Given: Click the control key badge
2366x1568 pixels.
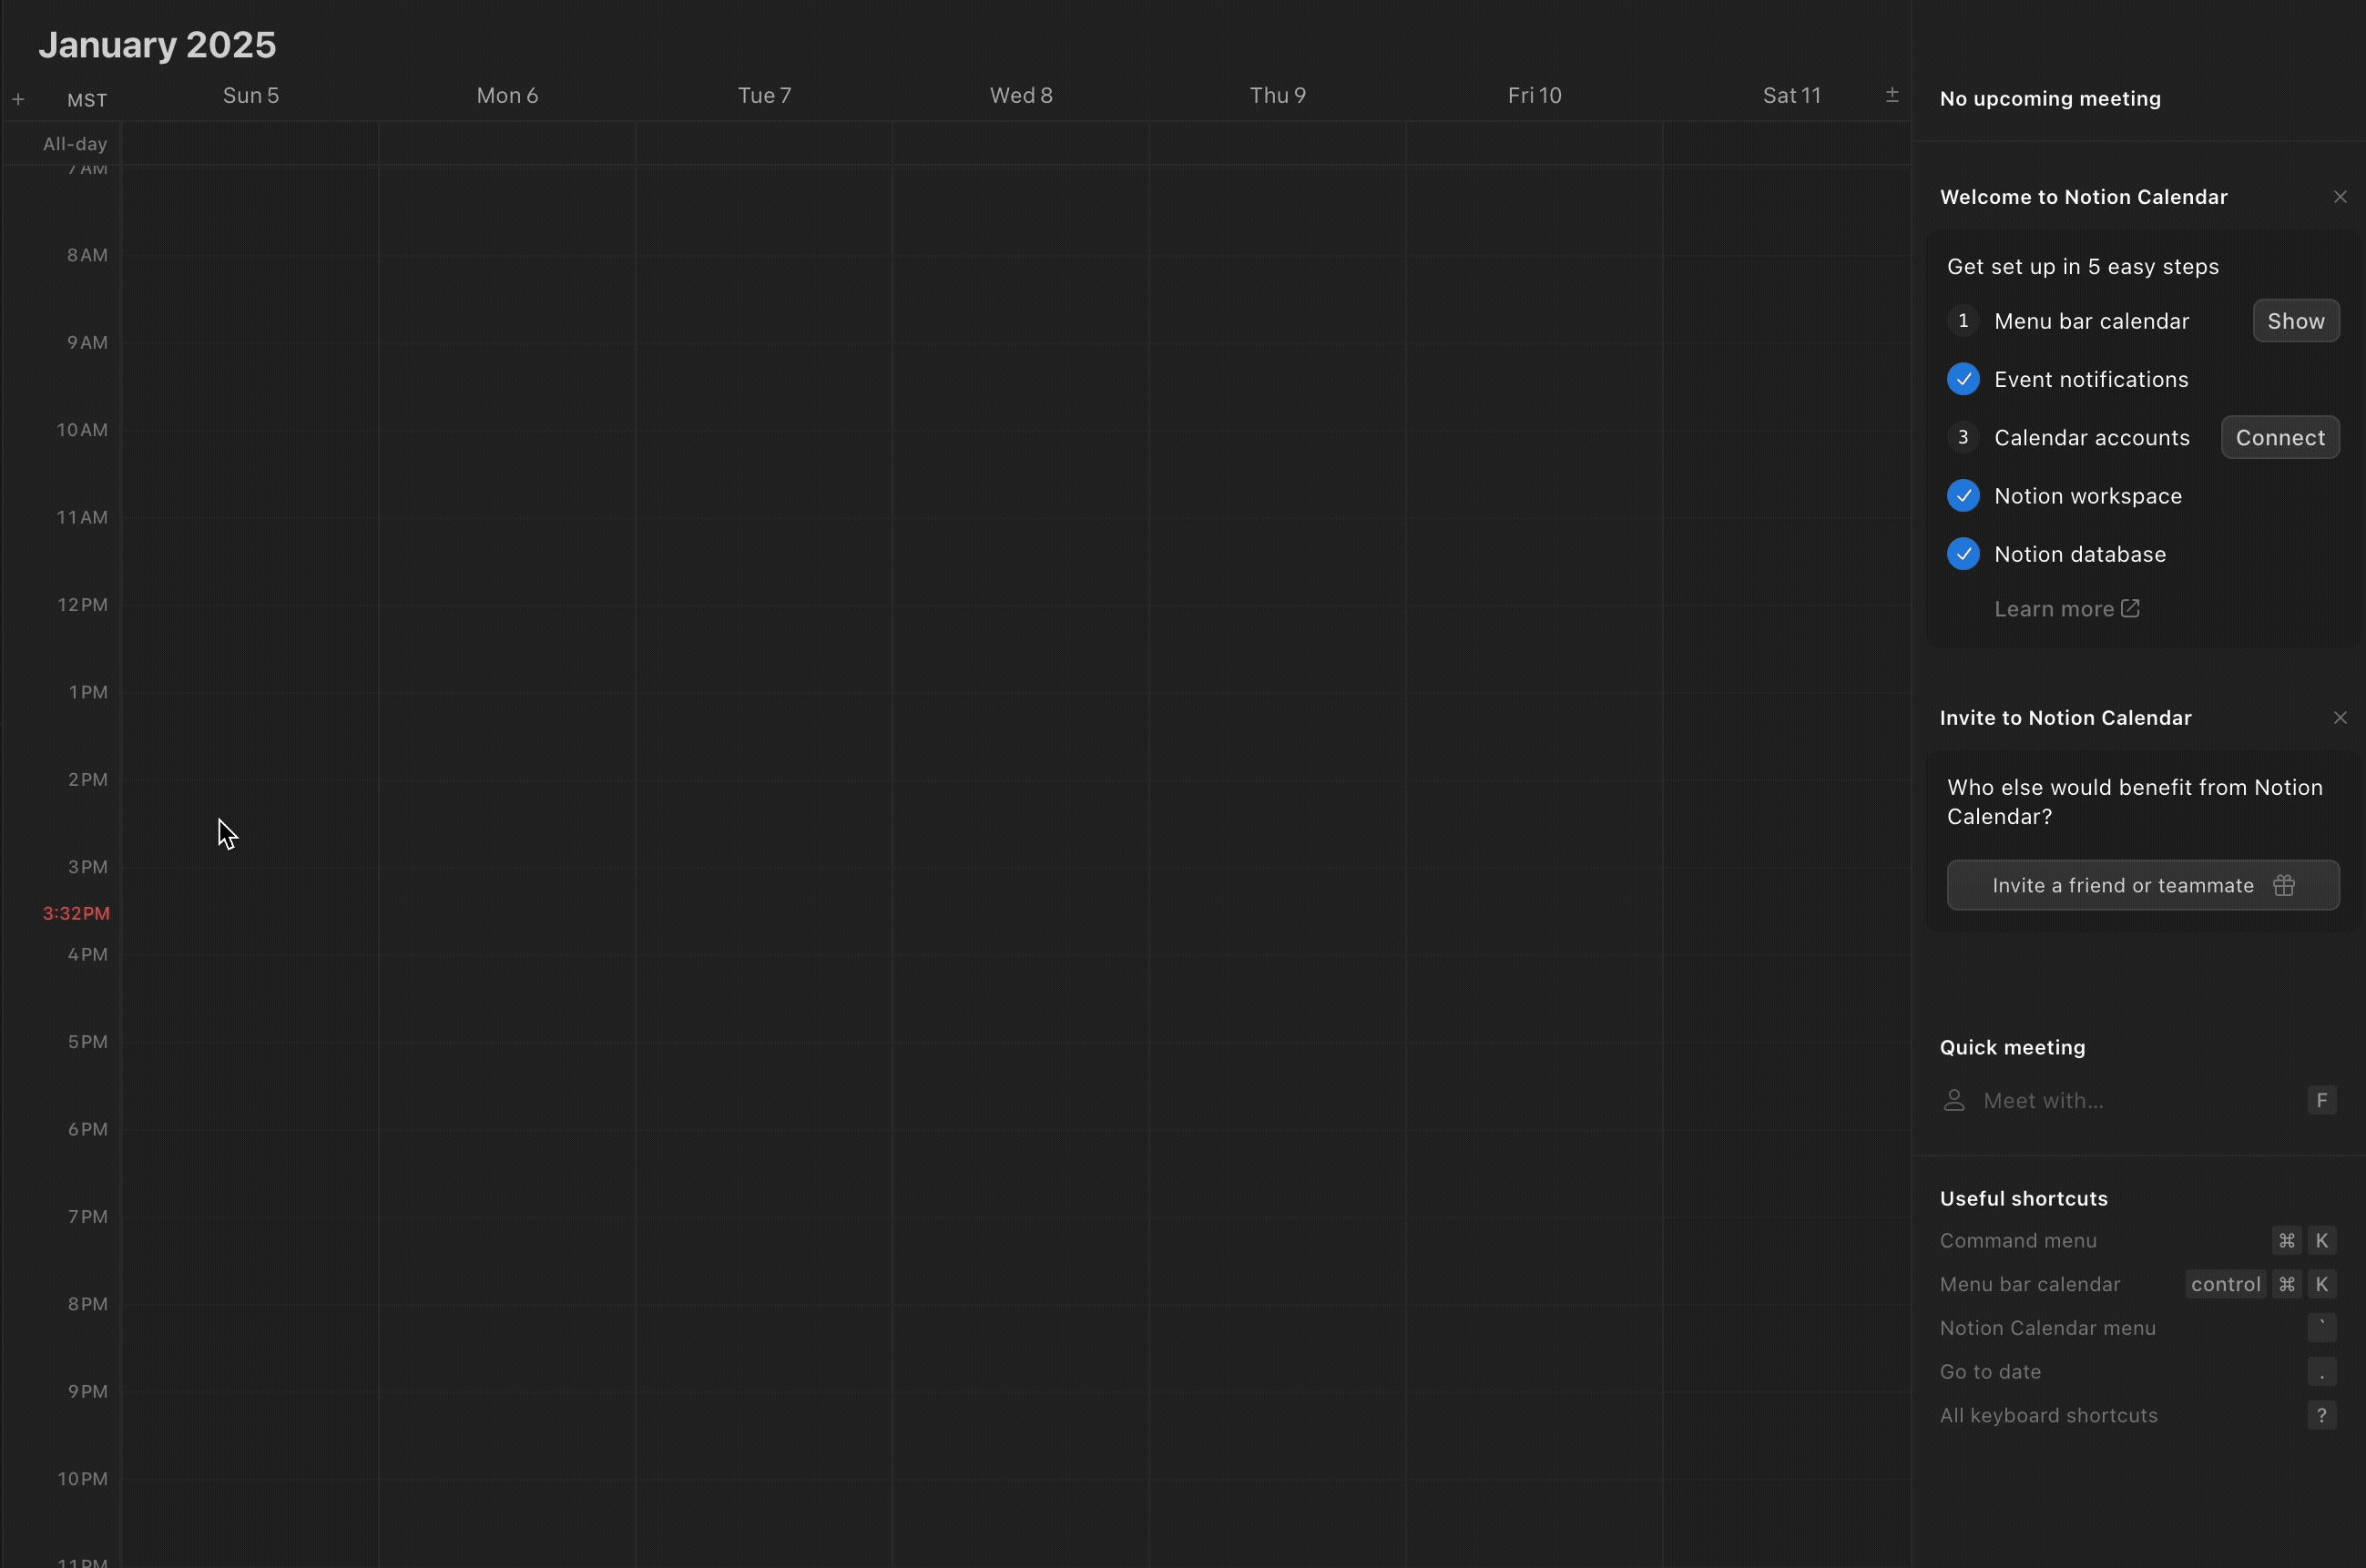Looking at the screenshot, I should pos(2225,1285).
